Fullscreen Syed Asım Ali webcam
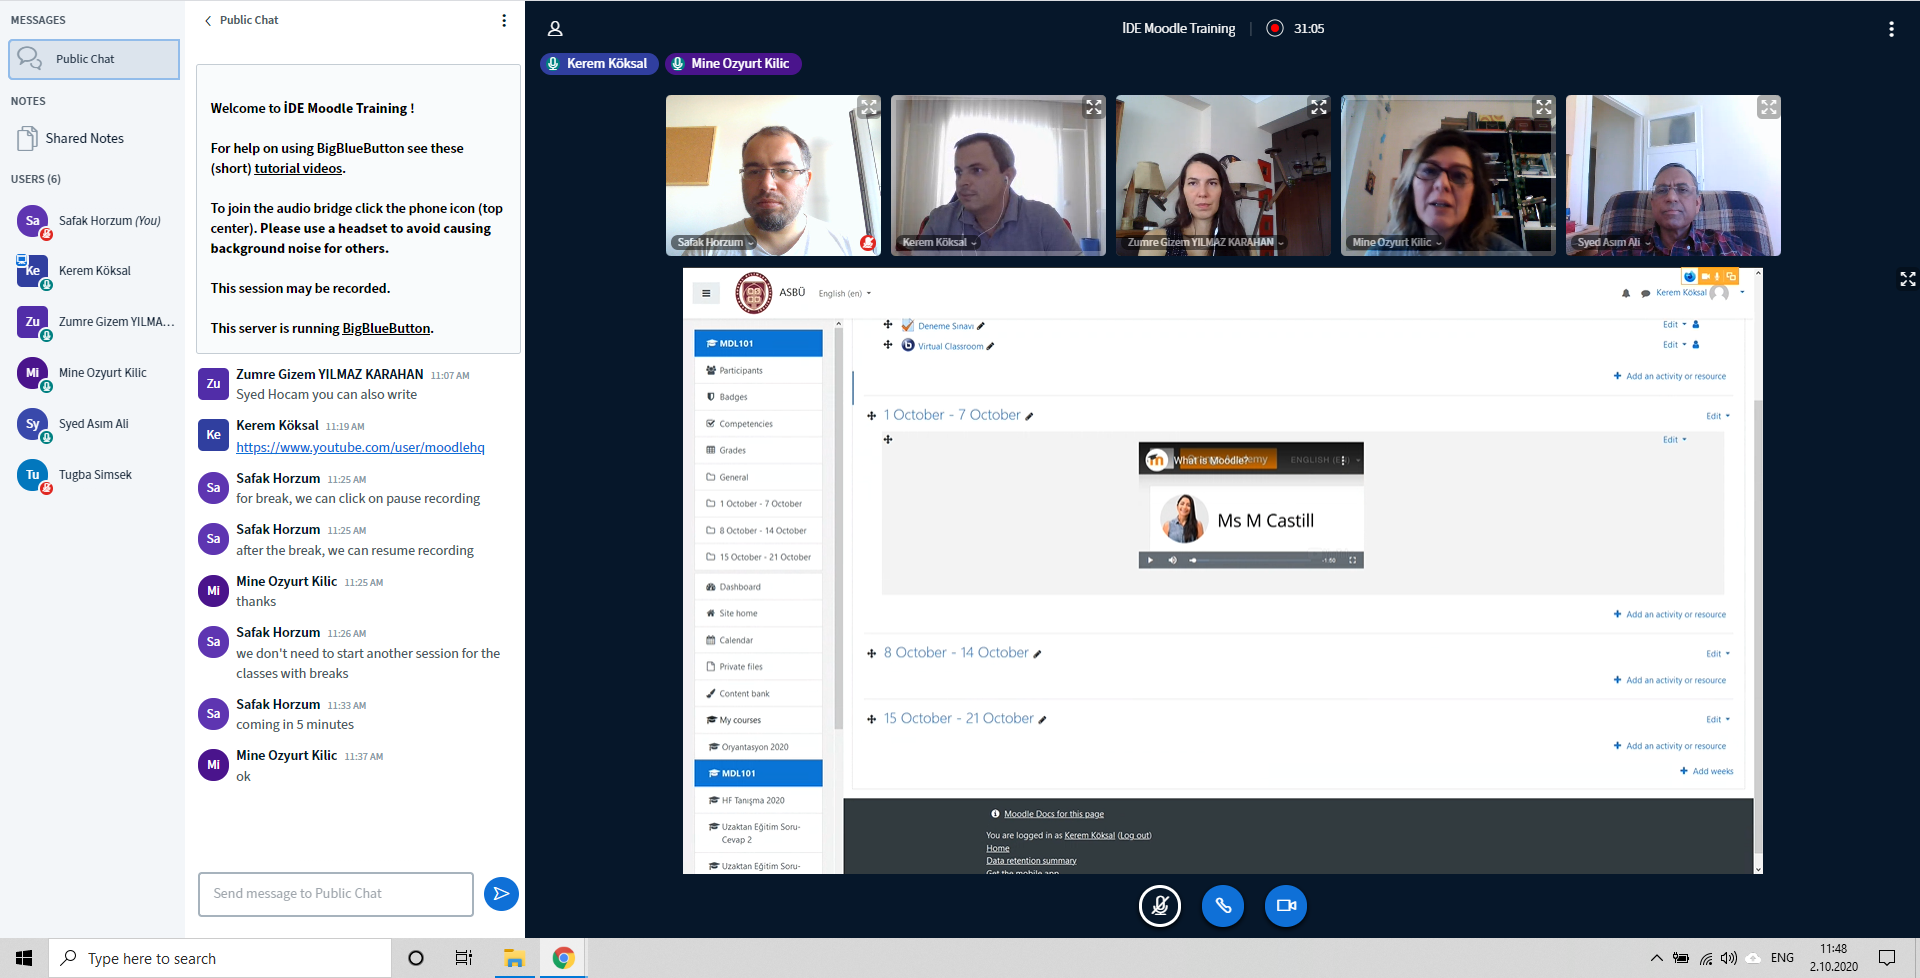 click(1769, 106)
